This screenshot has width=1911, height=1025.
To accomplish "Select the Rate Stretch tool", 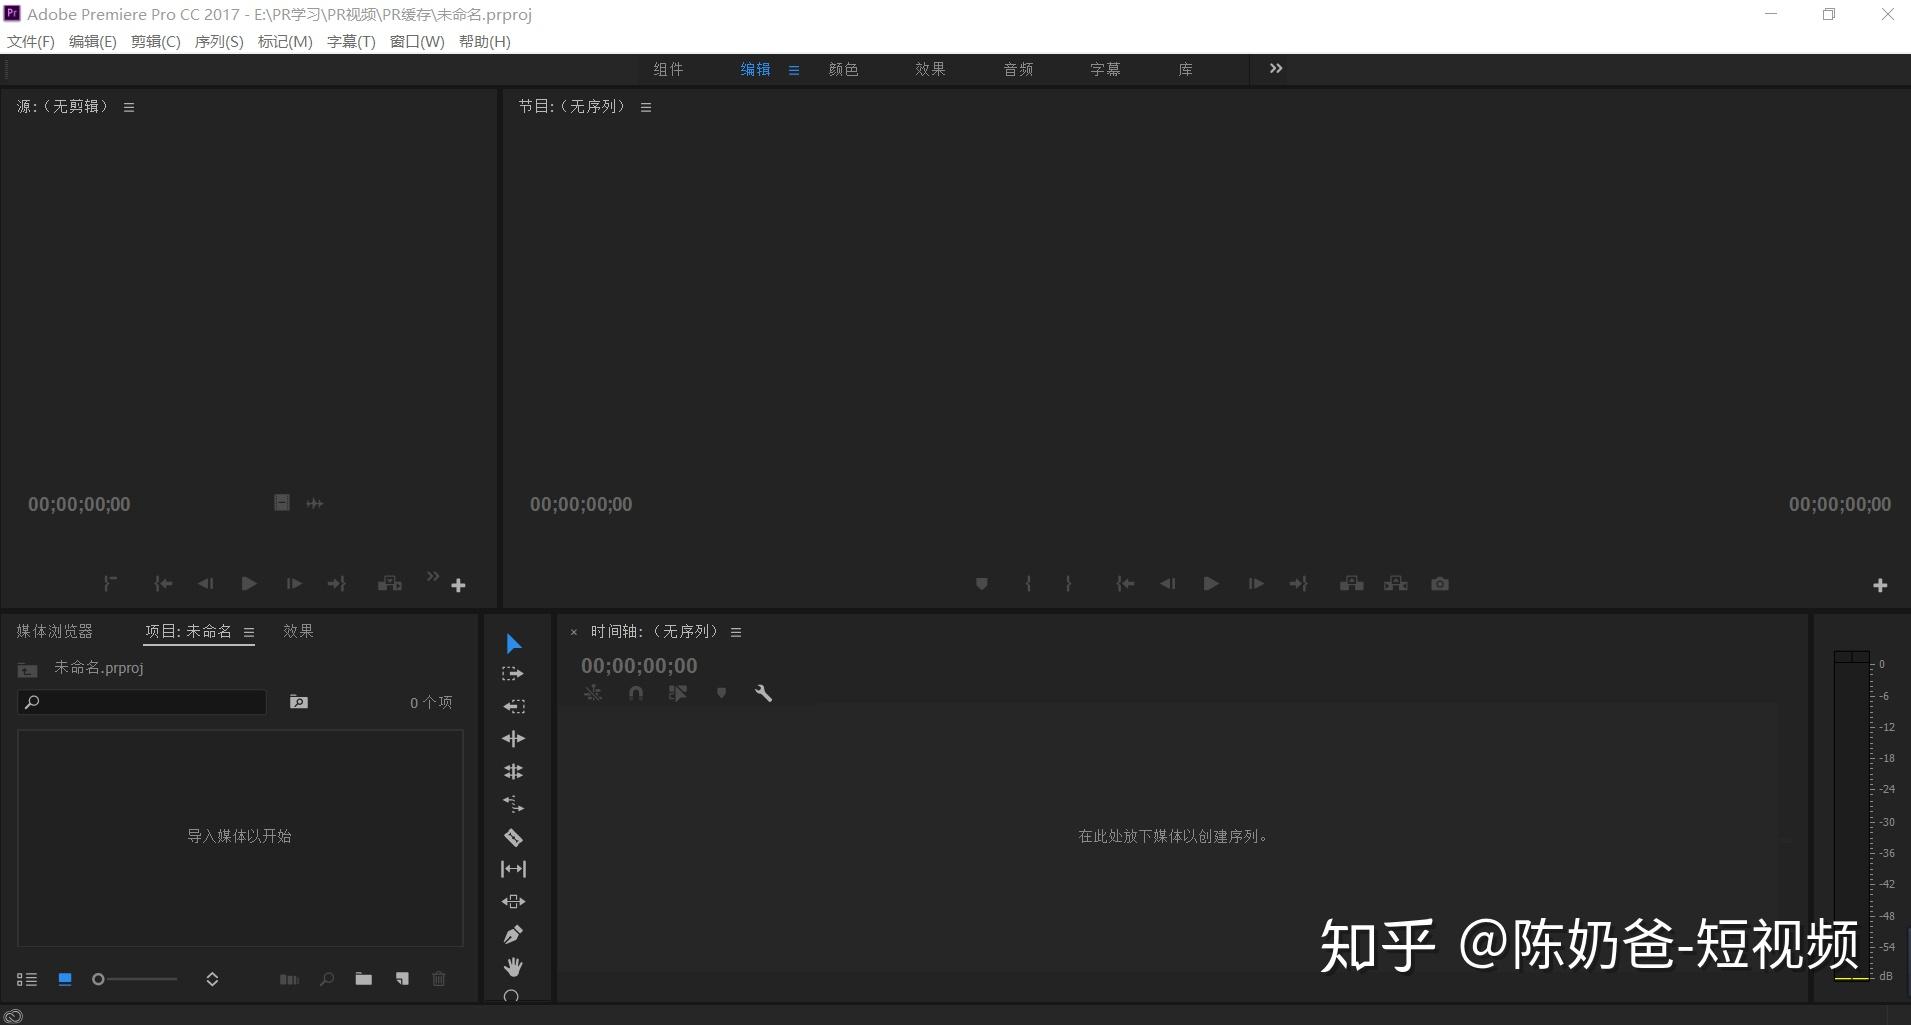I will (x=513, y=804).
